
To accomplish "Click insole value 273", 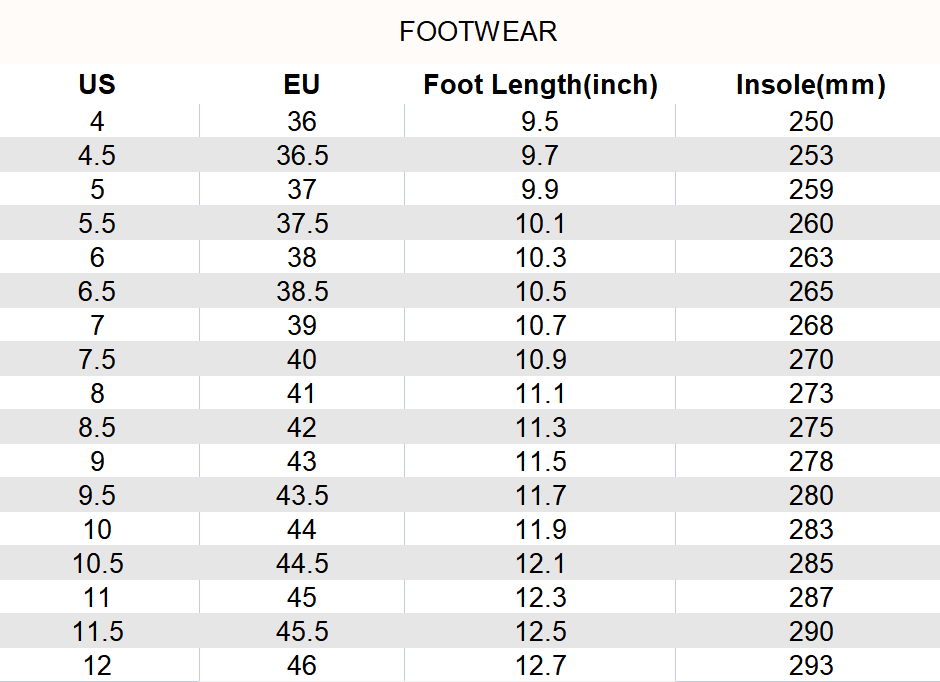I will click(811, 394).
